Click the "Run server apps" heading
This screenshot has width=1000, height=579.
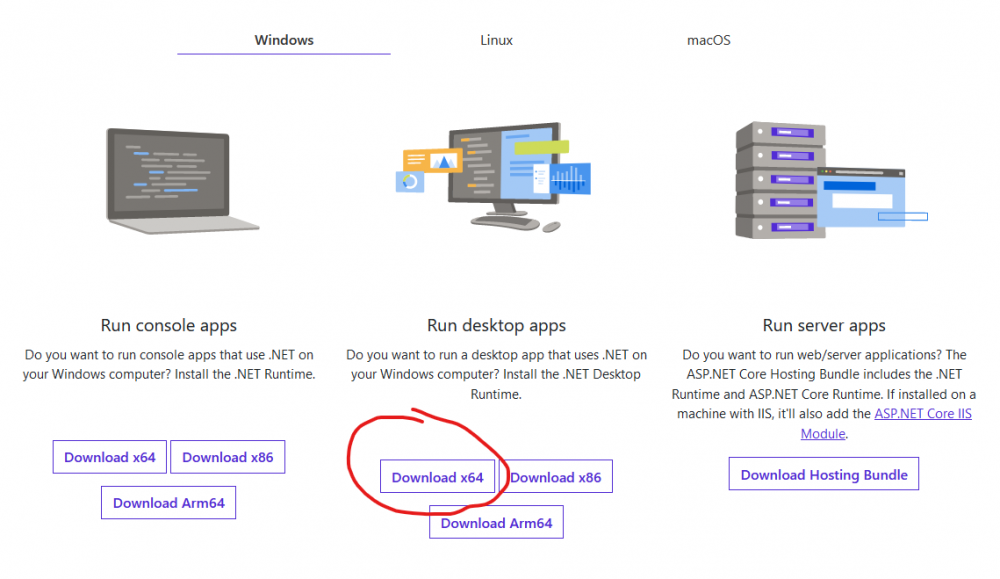pos(824,325)
